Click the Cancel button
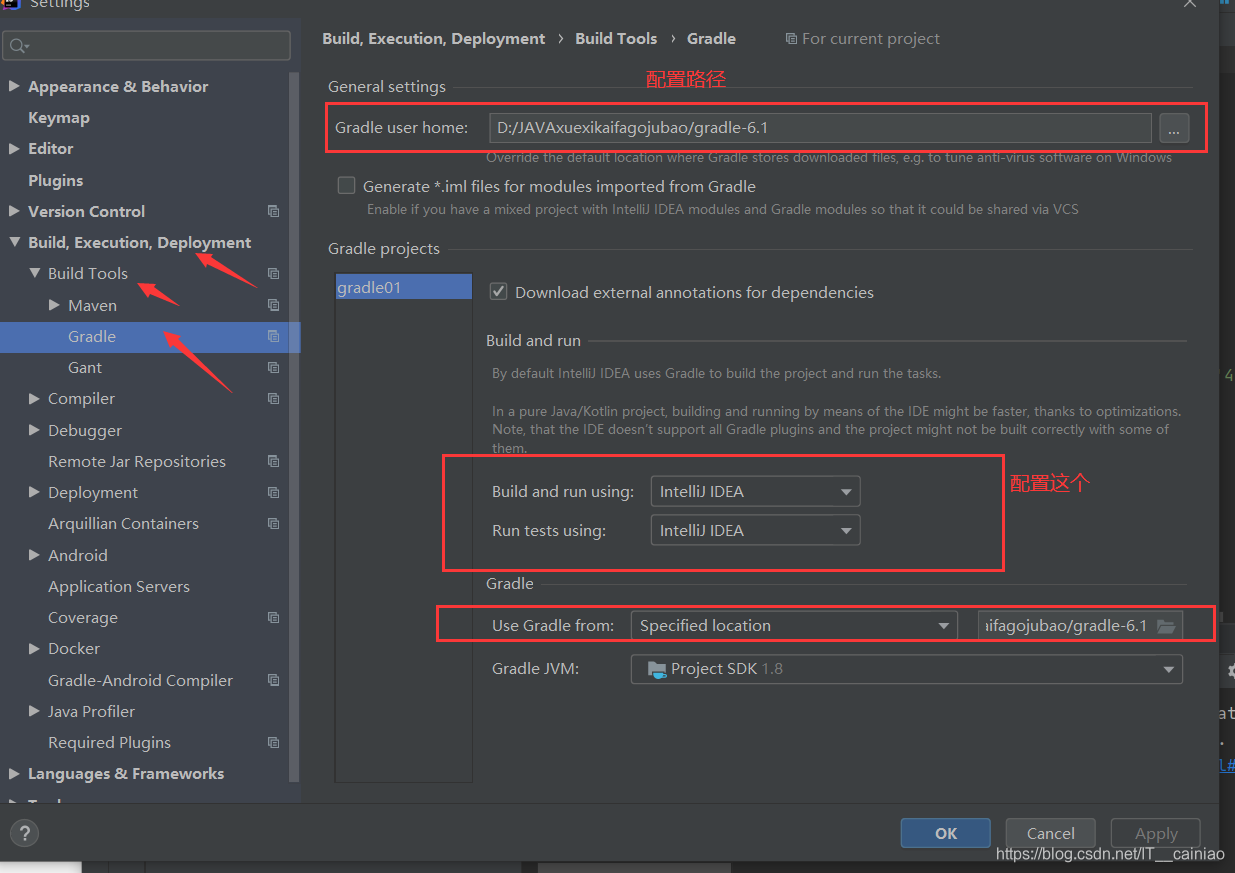 tap(1051, 833)
